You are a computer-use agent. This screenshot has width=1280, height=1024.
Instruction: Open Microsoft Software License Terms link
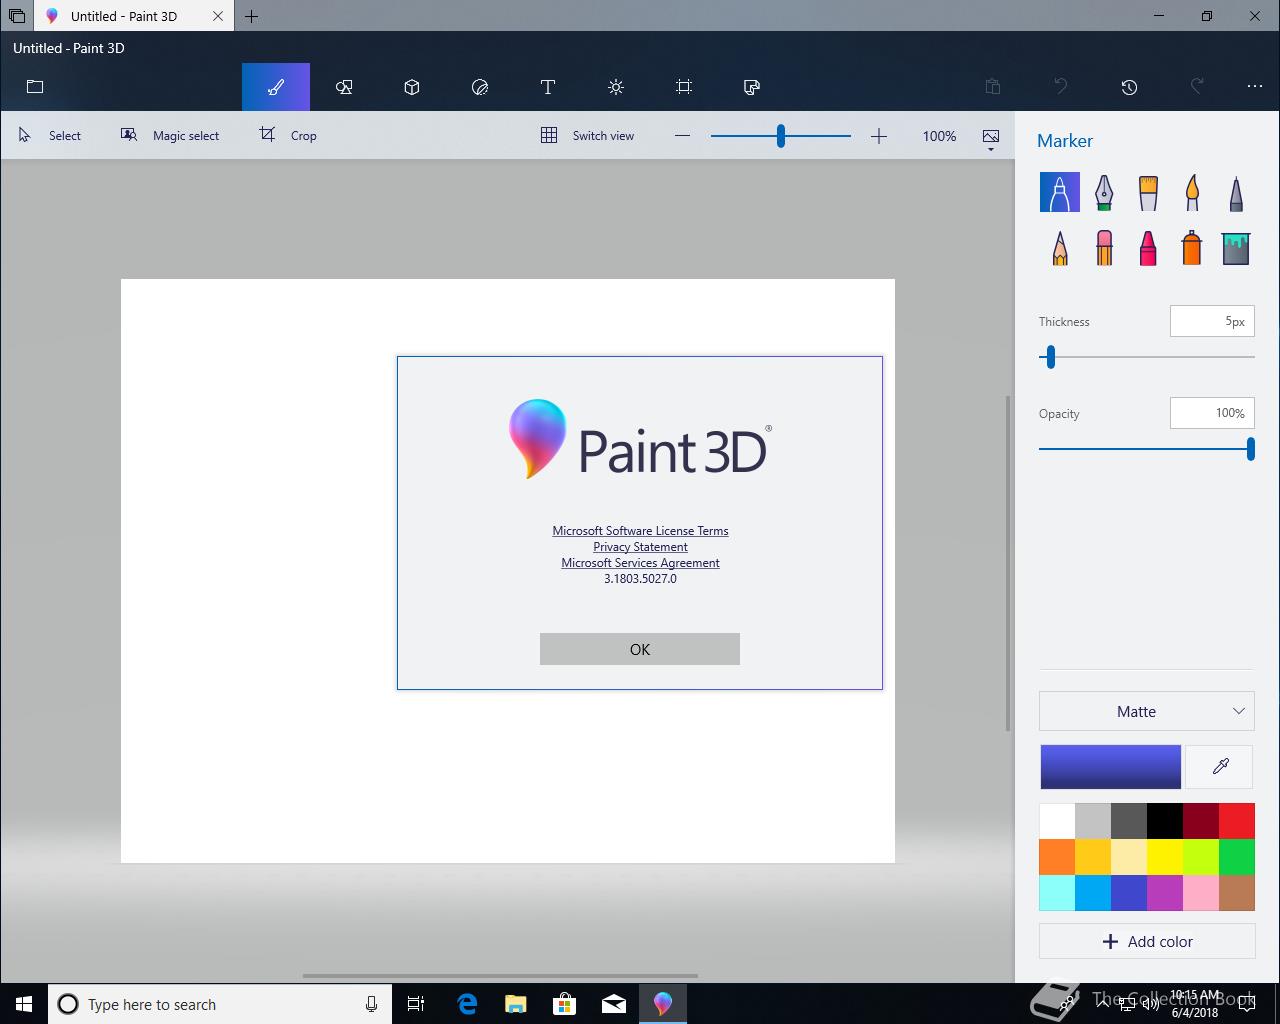click(x=640, y=531)
